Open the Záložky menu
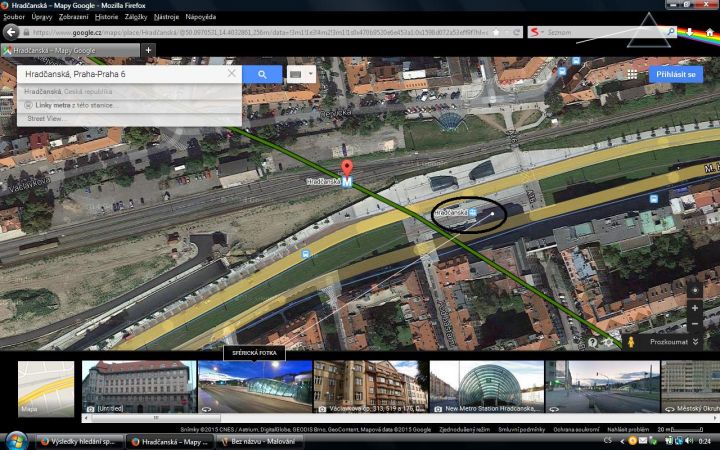 [x=136, y=17]
